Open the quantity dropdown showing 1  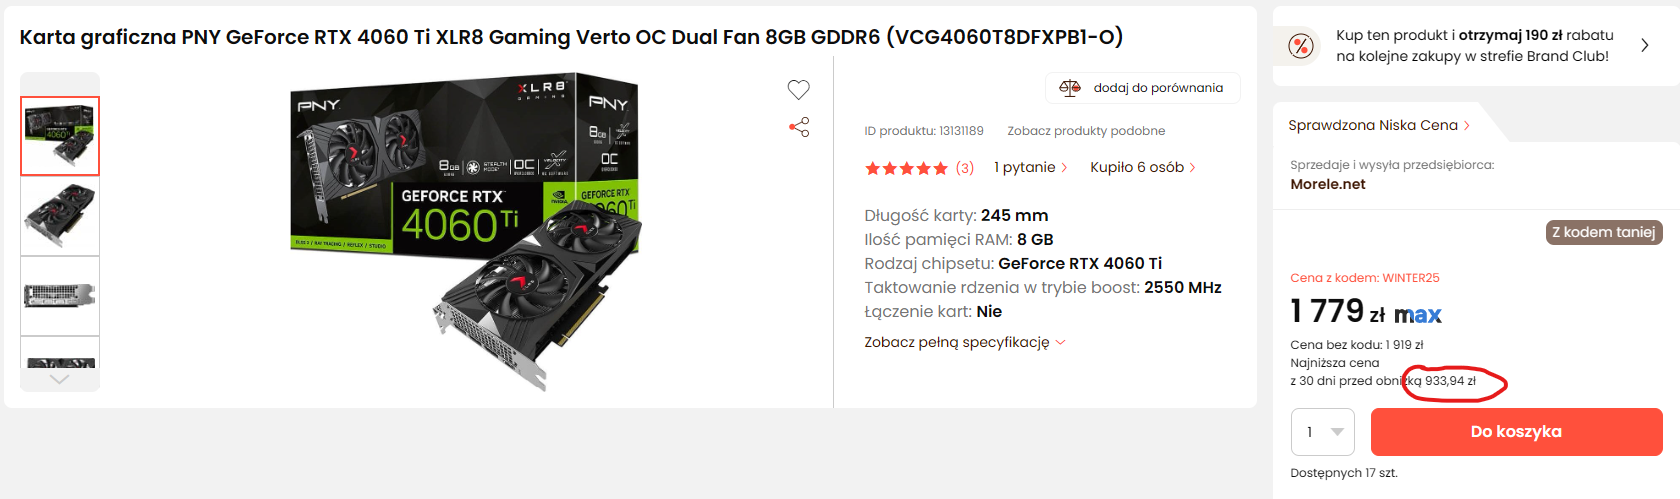coord(1323,432)
